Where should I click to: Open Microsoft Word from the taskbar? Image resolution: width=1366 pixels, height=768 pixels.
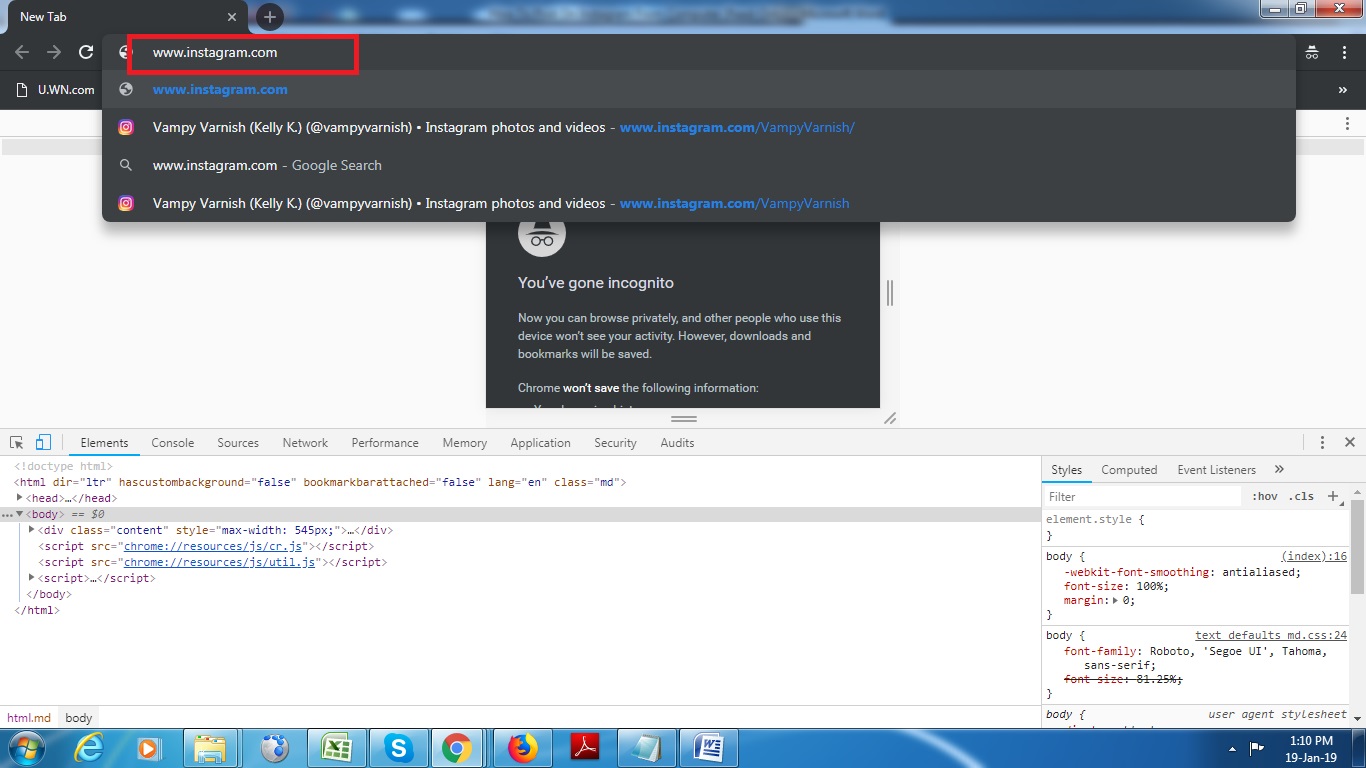pos(708,748)
